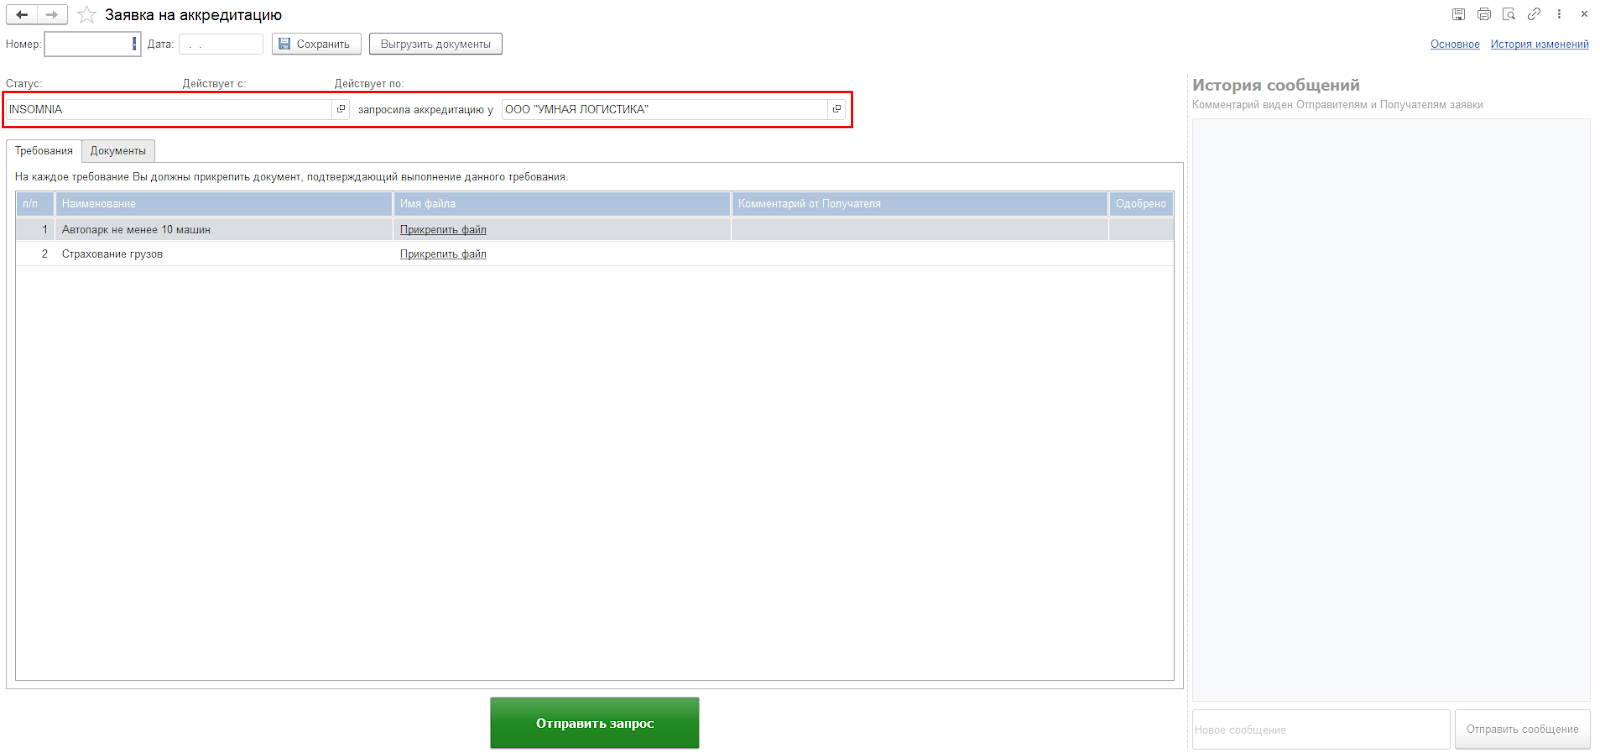Click the INSOMNIA requester field
This screenshot has width=1600, height=753.
(x=169, y=109)
